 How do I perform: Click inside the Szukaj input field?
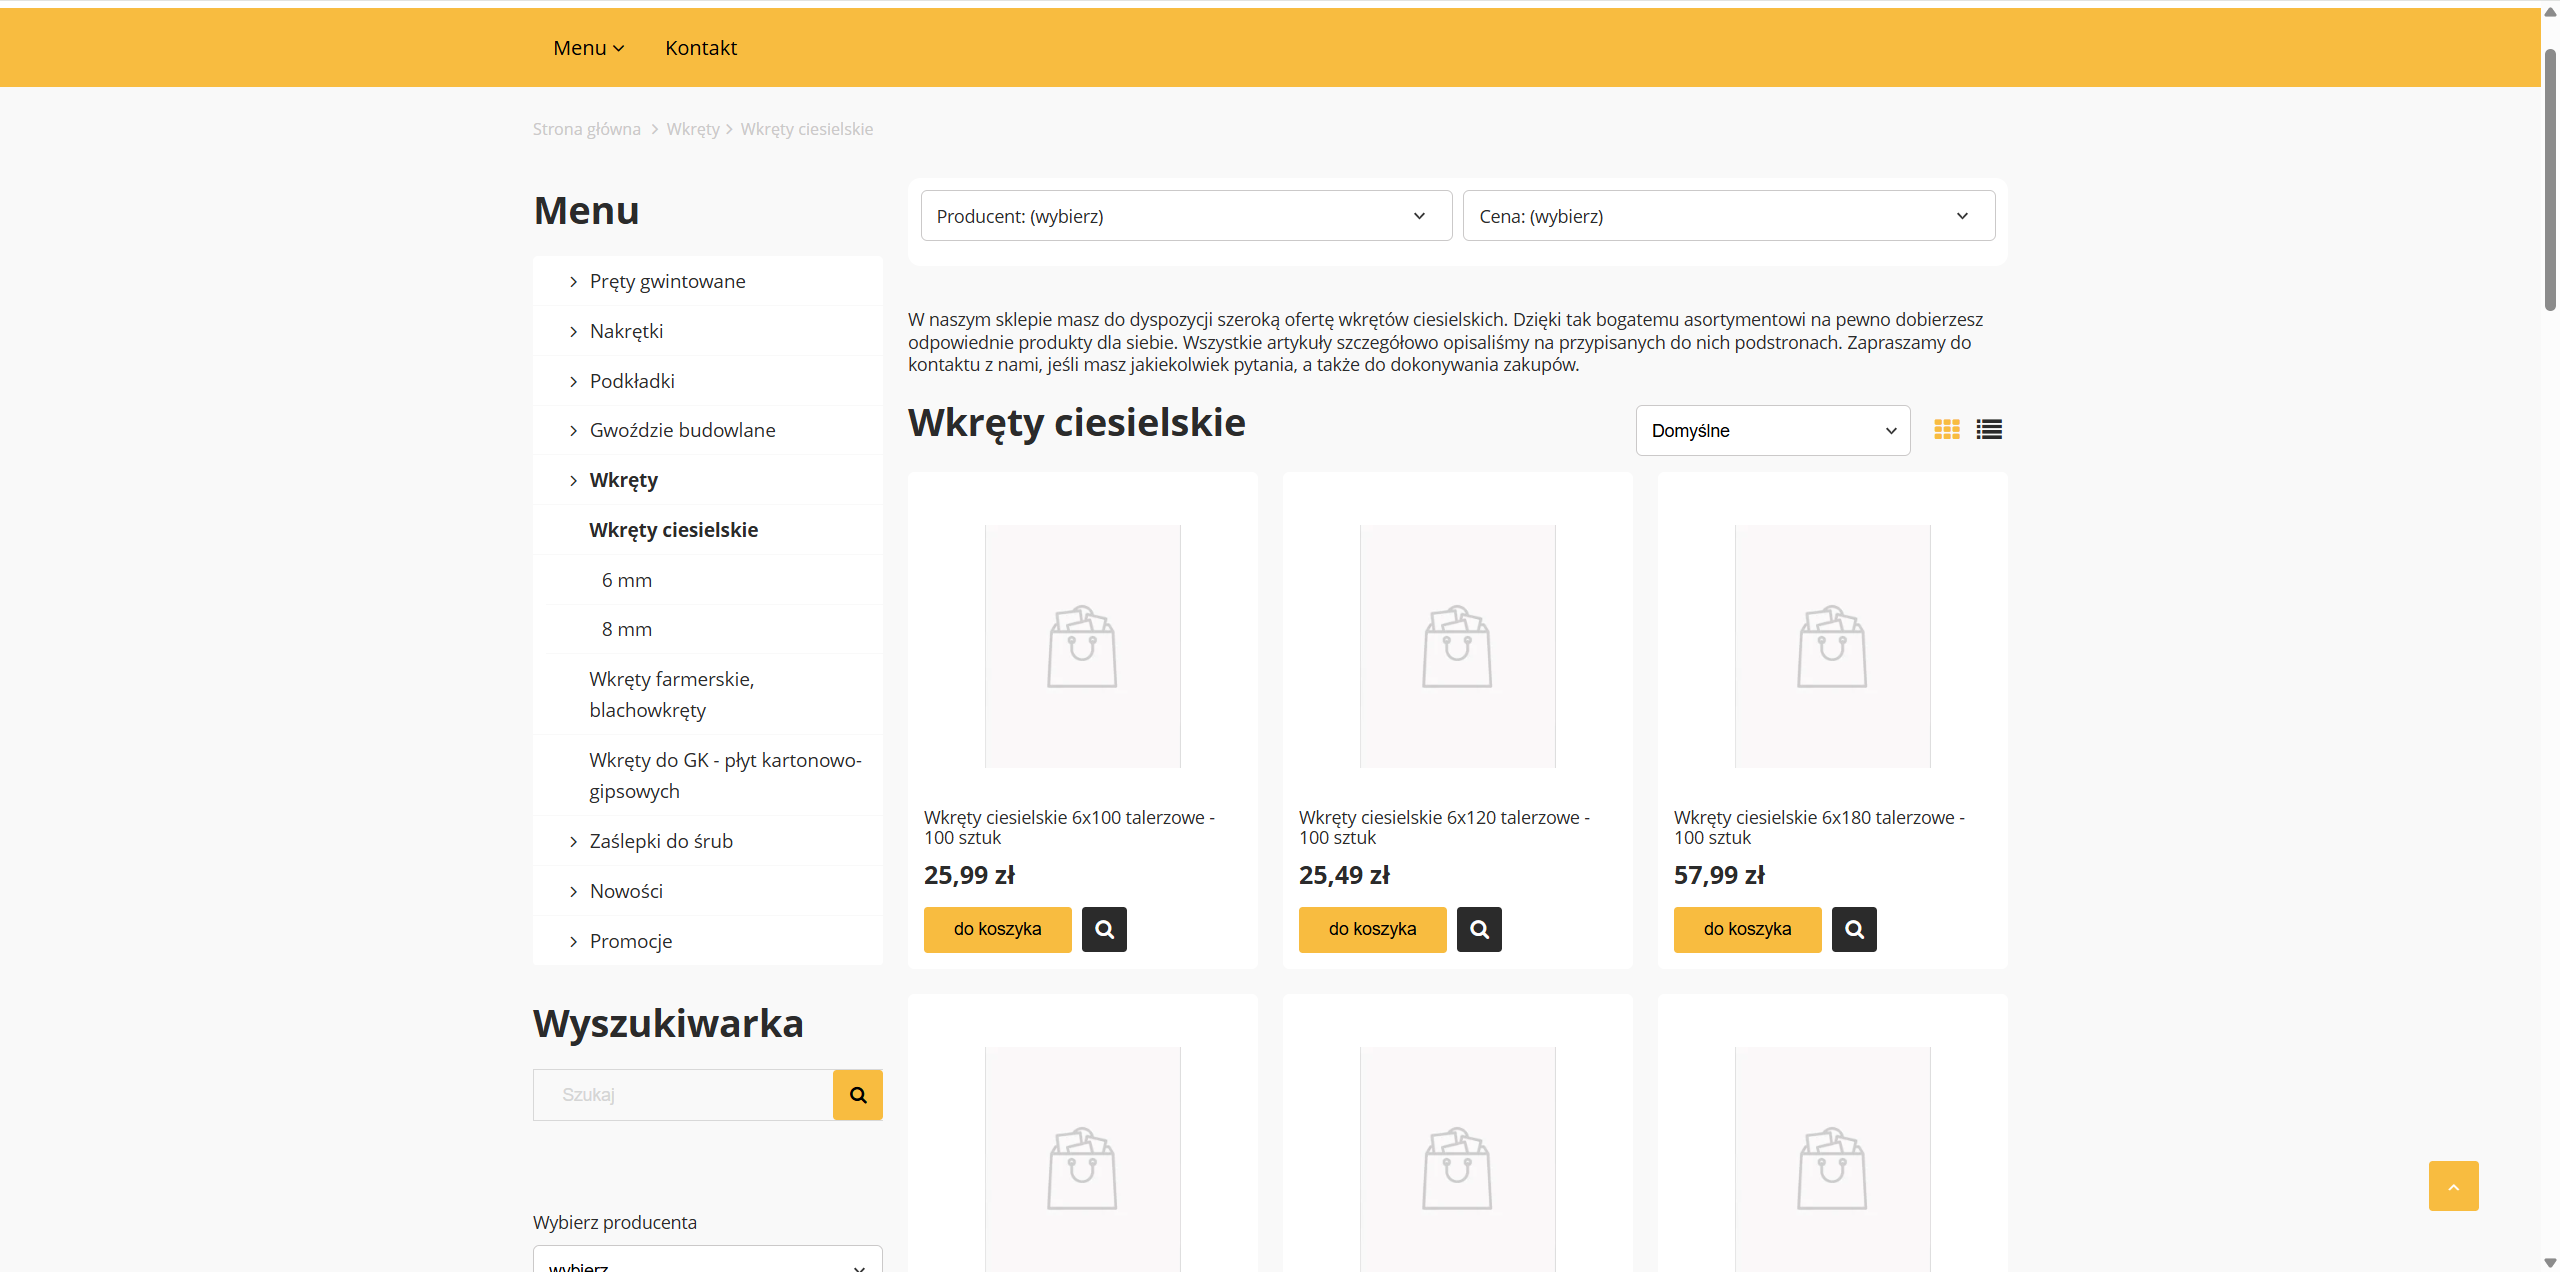pyautogui.click(x=681, y=1094)
